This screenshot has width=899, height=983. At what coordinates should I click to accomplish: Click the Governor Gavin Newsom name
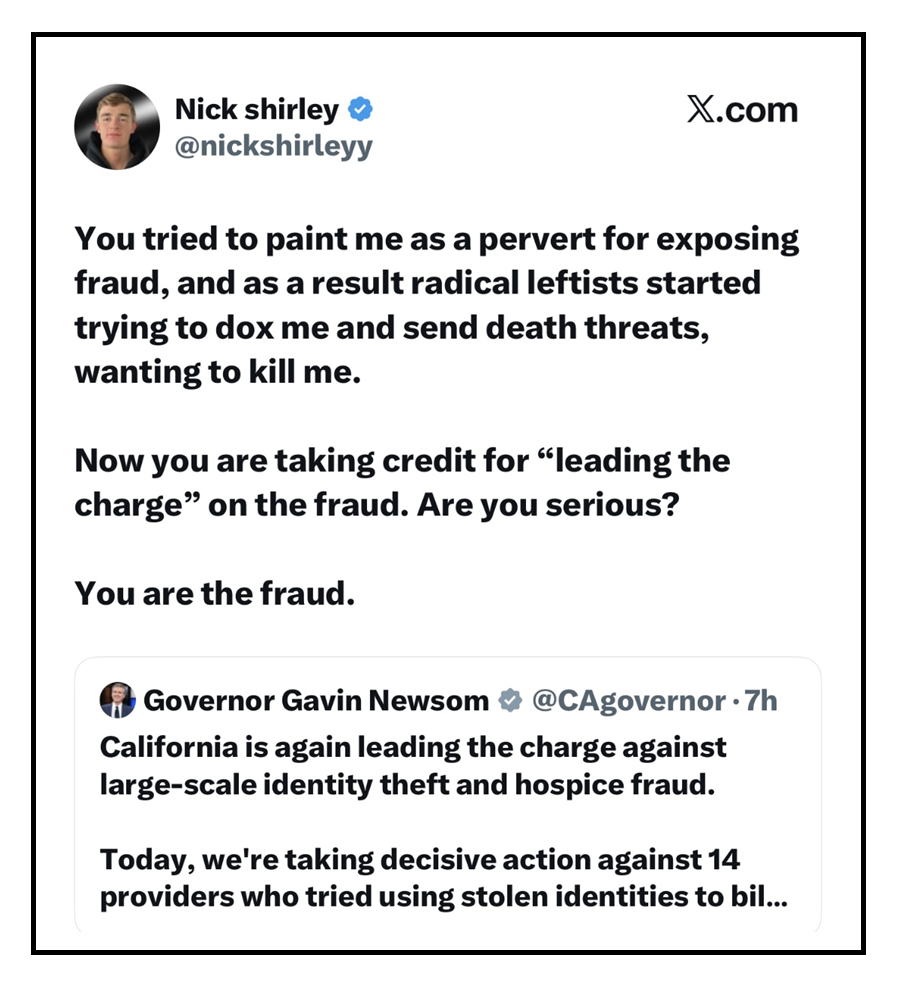[316, 701]
